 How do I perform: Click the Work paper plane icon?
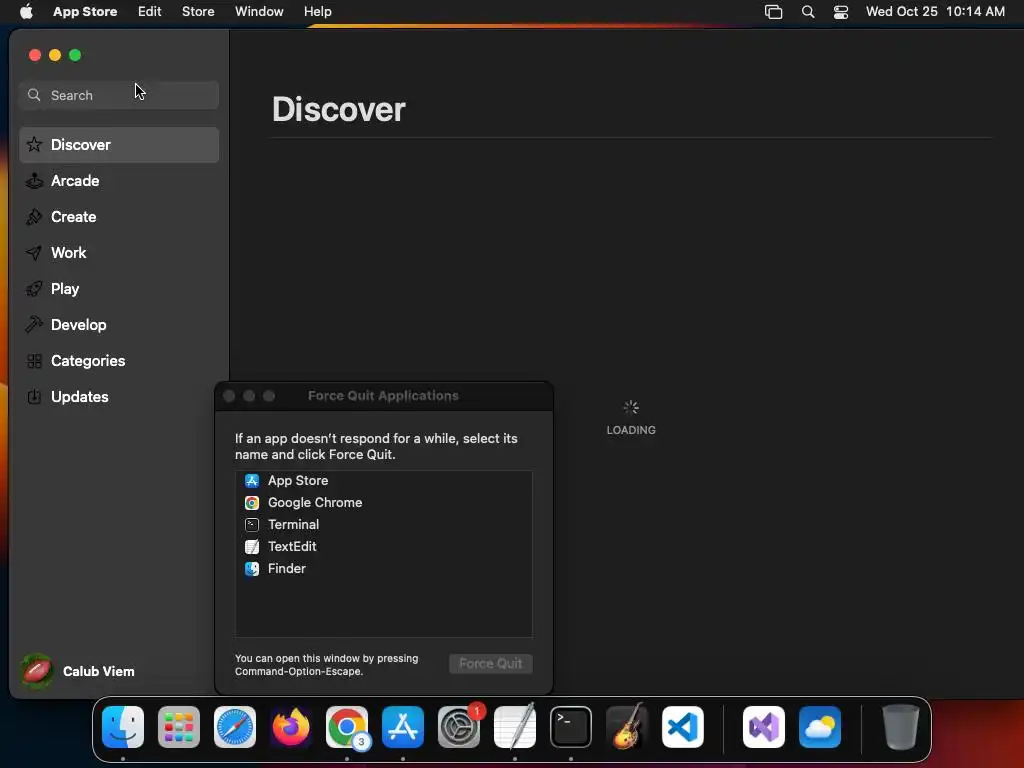(x=34, y=252)
